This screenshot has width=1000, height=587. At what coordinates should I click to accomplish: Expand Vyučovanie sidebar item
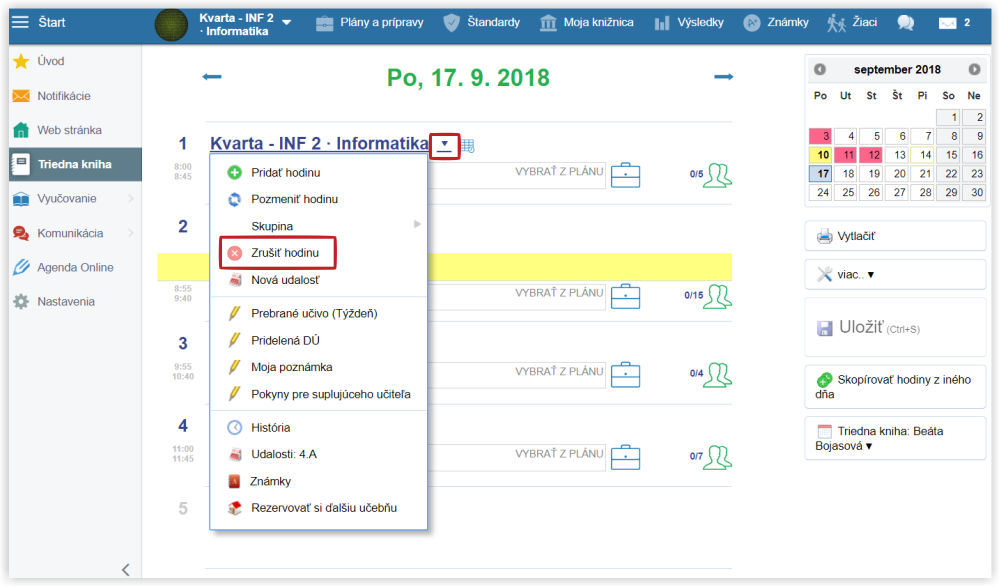click(x=75, y=198)
